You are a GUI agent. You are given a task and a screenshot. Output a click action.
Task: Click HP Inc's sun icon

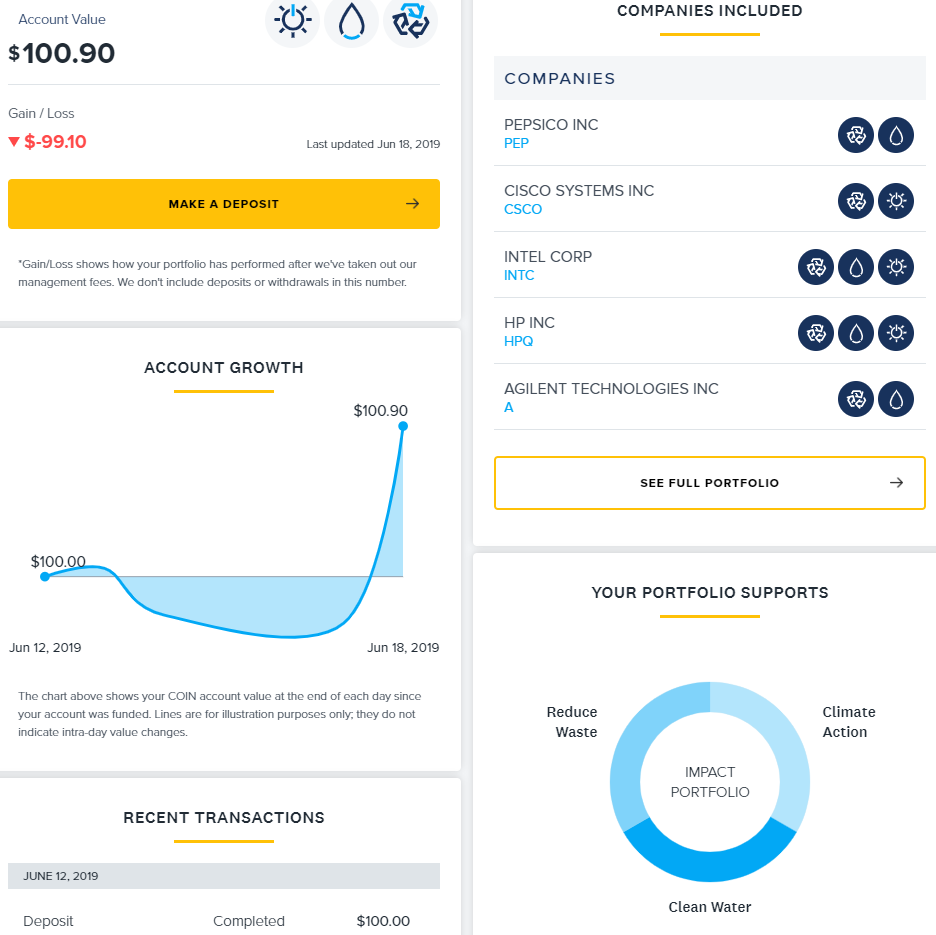point(896,333)
